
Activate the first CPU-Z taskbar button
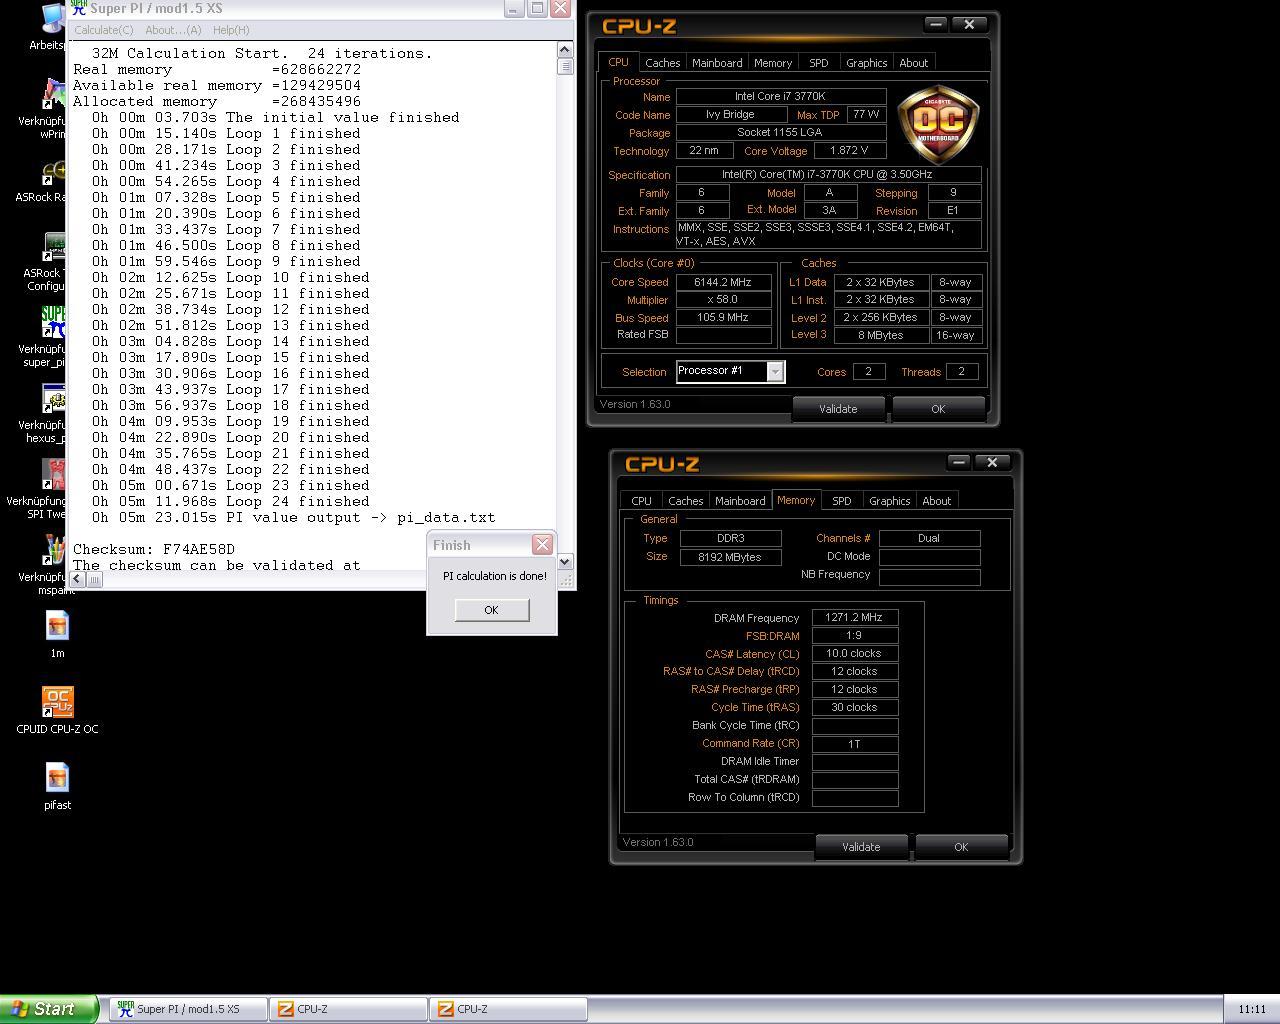348,1009
